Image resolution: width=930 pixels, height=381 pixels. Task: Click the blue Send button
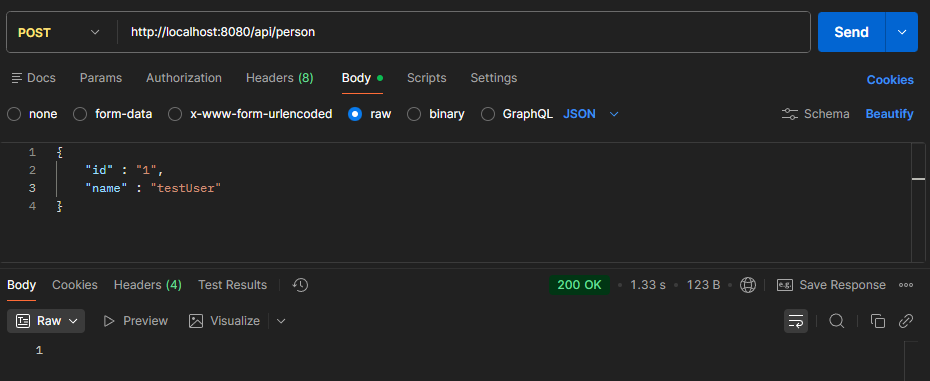coord(852,32)
